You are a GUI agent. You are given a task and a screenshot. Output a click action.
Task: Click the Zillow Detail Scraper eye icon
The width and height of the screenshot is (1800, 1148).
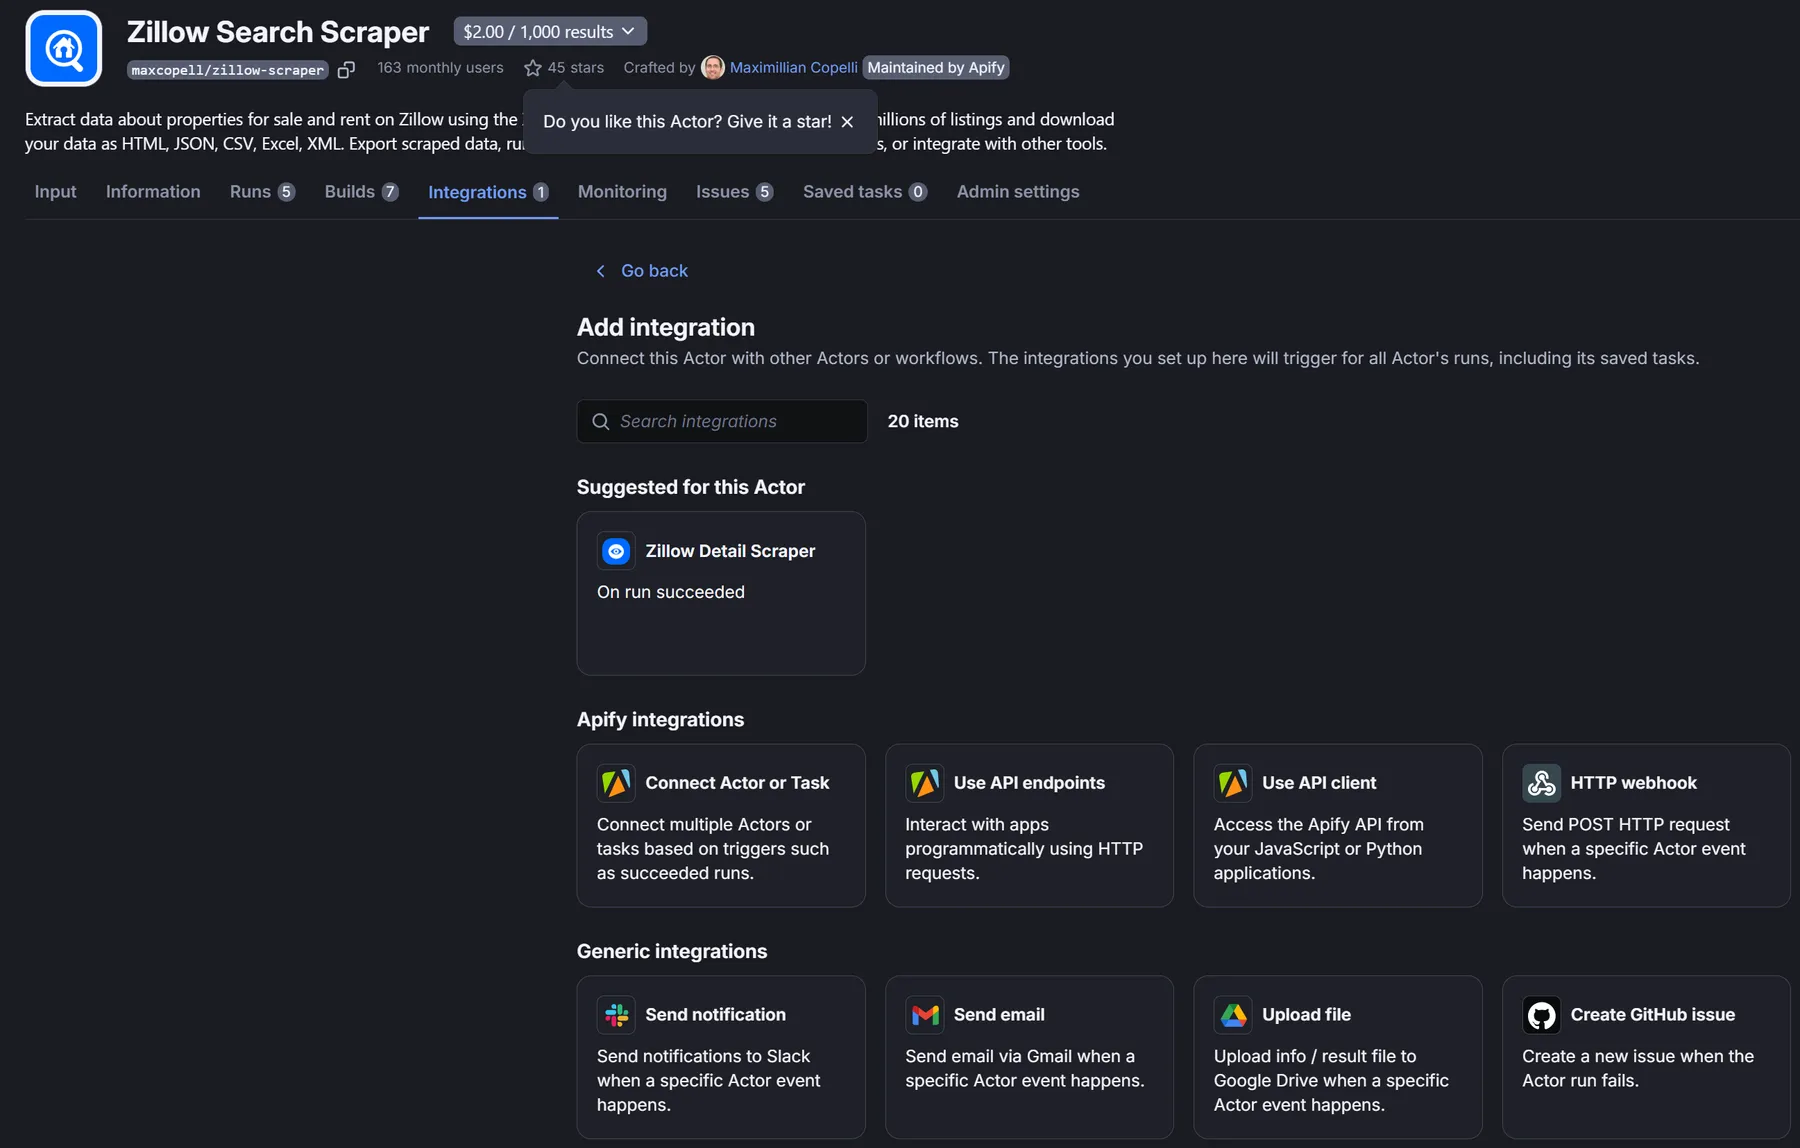tap(616, 551)
